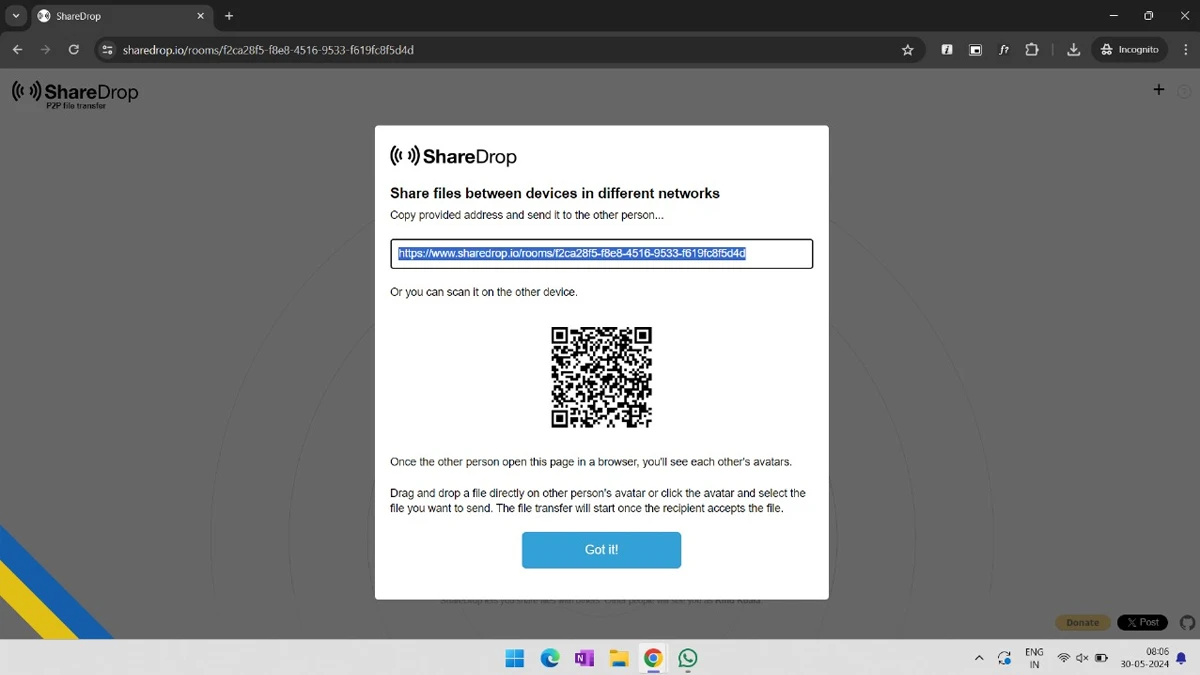Open clock showing 08:06 30-05-2024
This screenshot has width=1200, height=675.
(x=1145, y=658)
